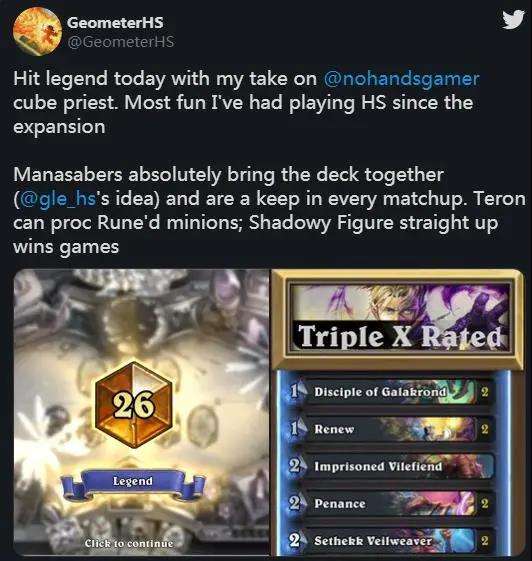Click the mana cost gem on Sethekk Veilweaver
The height and width of the screenshot is (561, 532).
click(295, 540)
